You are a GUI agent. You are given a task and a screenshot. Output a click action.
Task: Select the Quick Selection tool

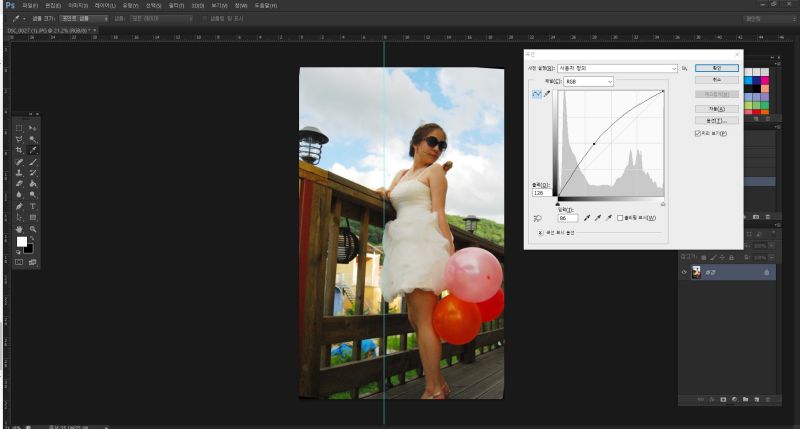(x=33, y=139)
